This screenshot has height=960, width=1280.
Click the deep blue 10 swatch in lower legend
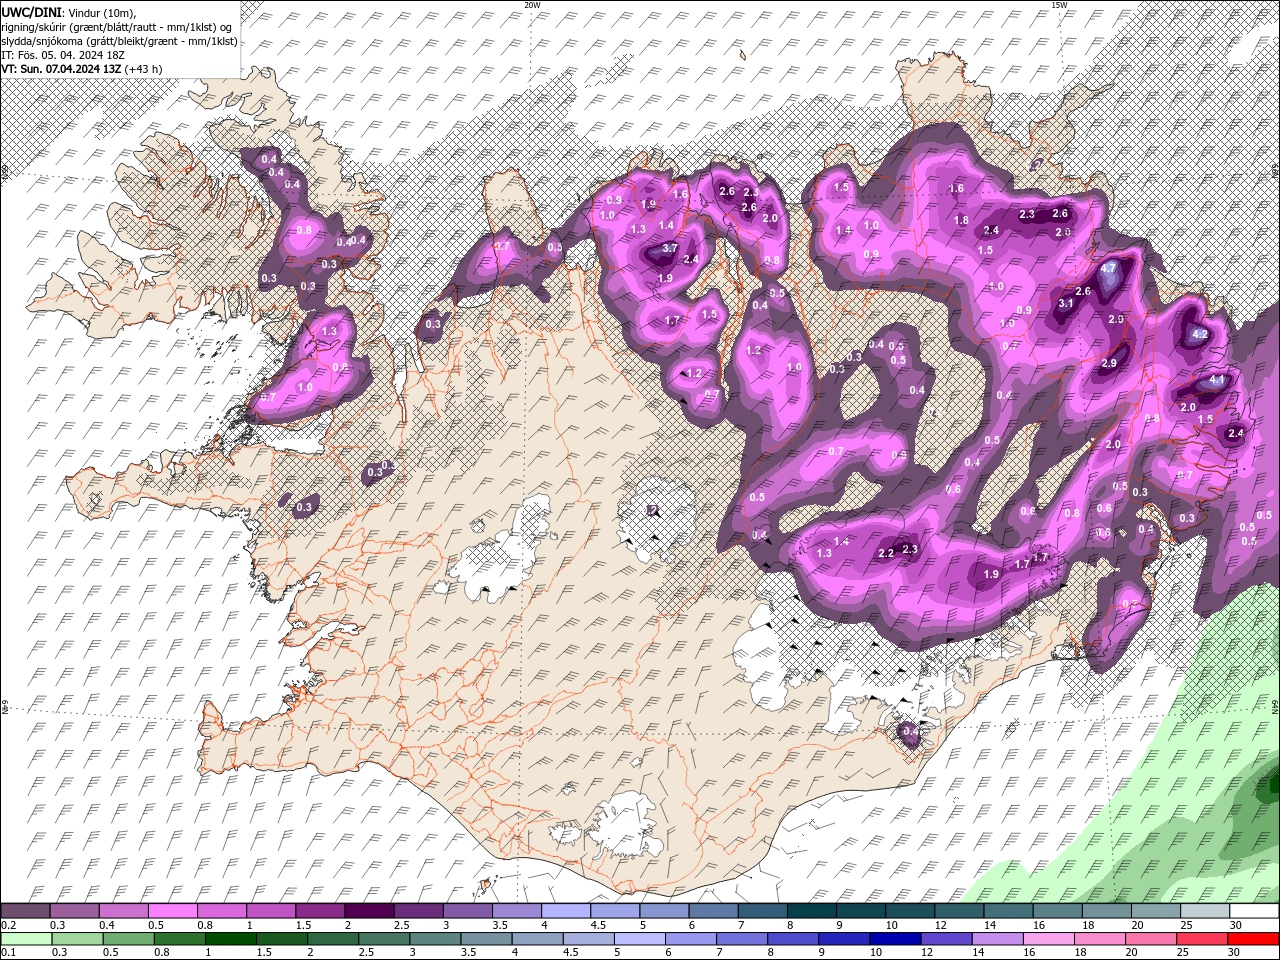coord(895,939)
